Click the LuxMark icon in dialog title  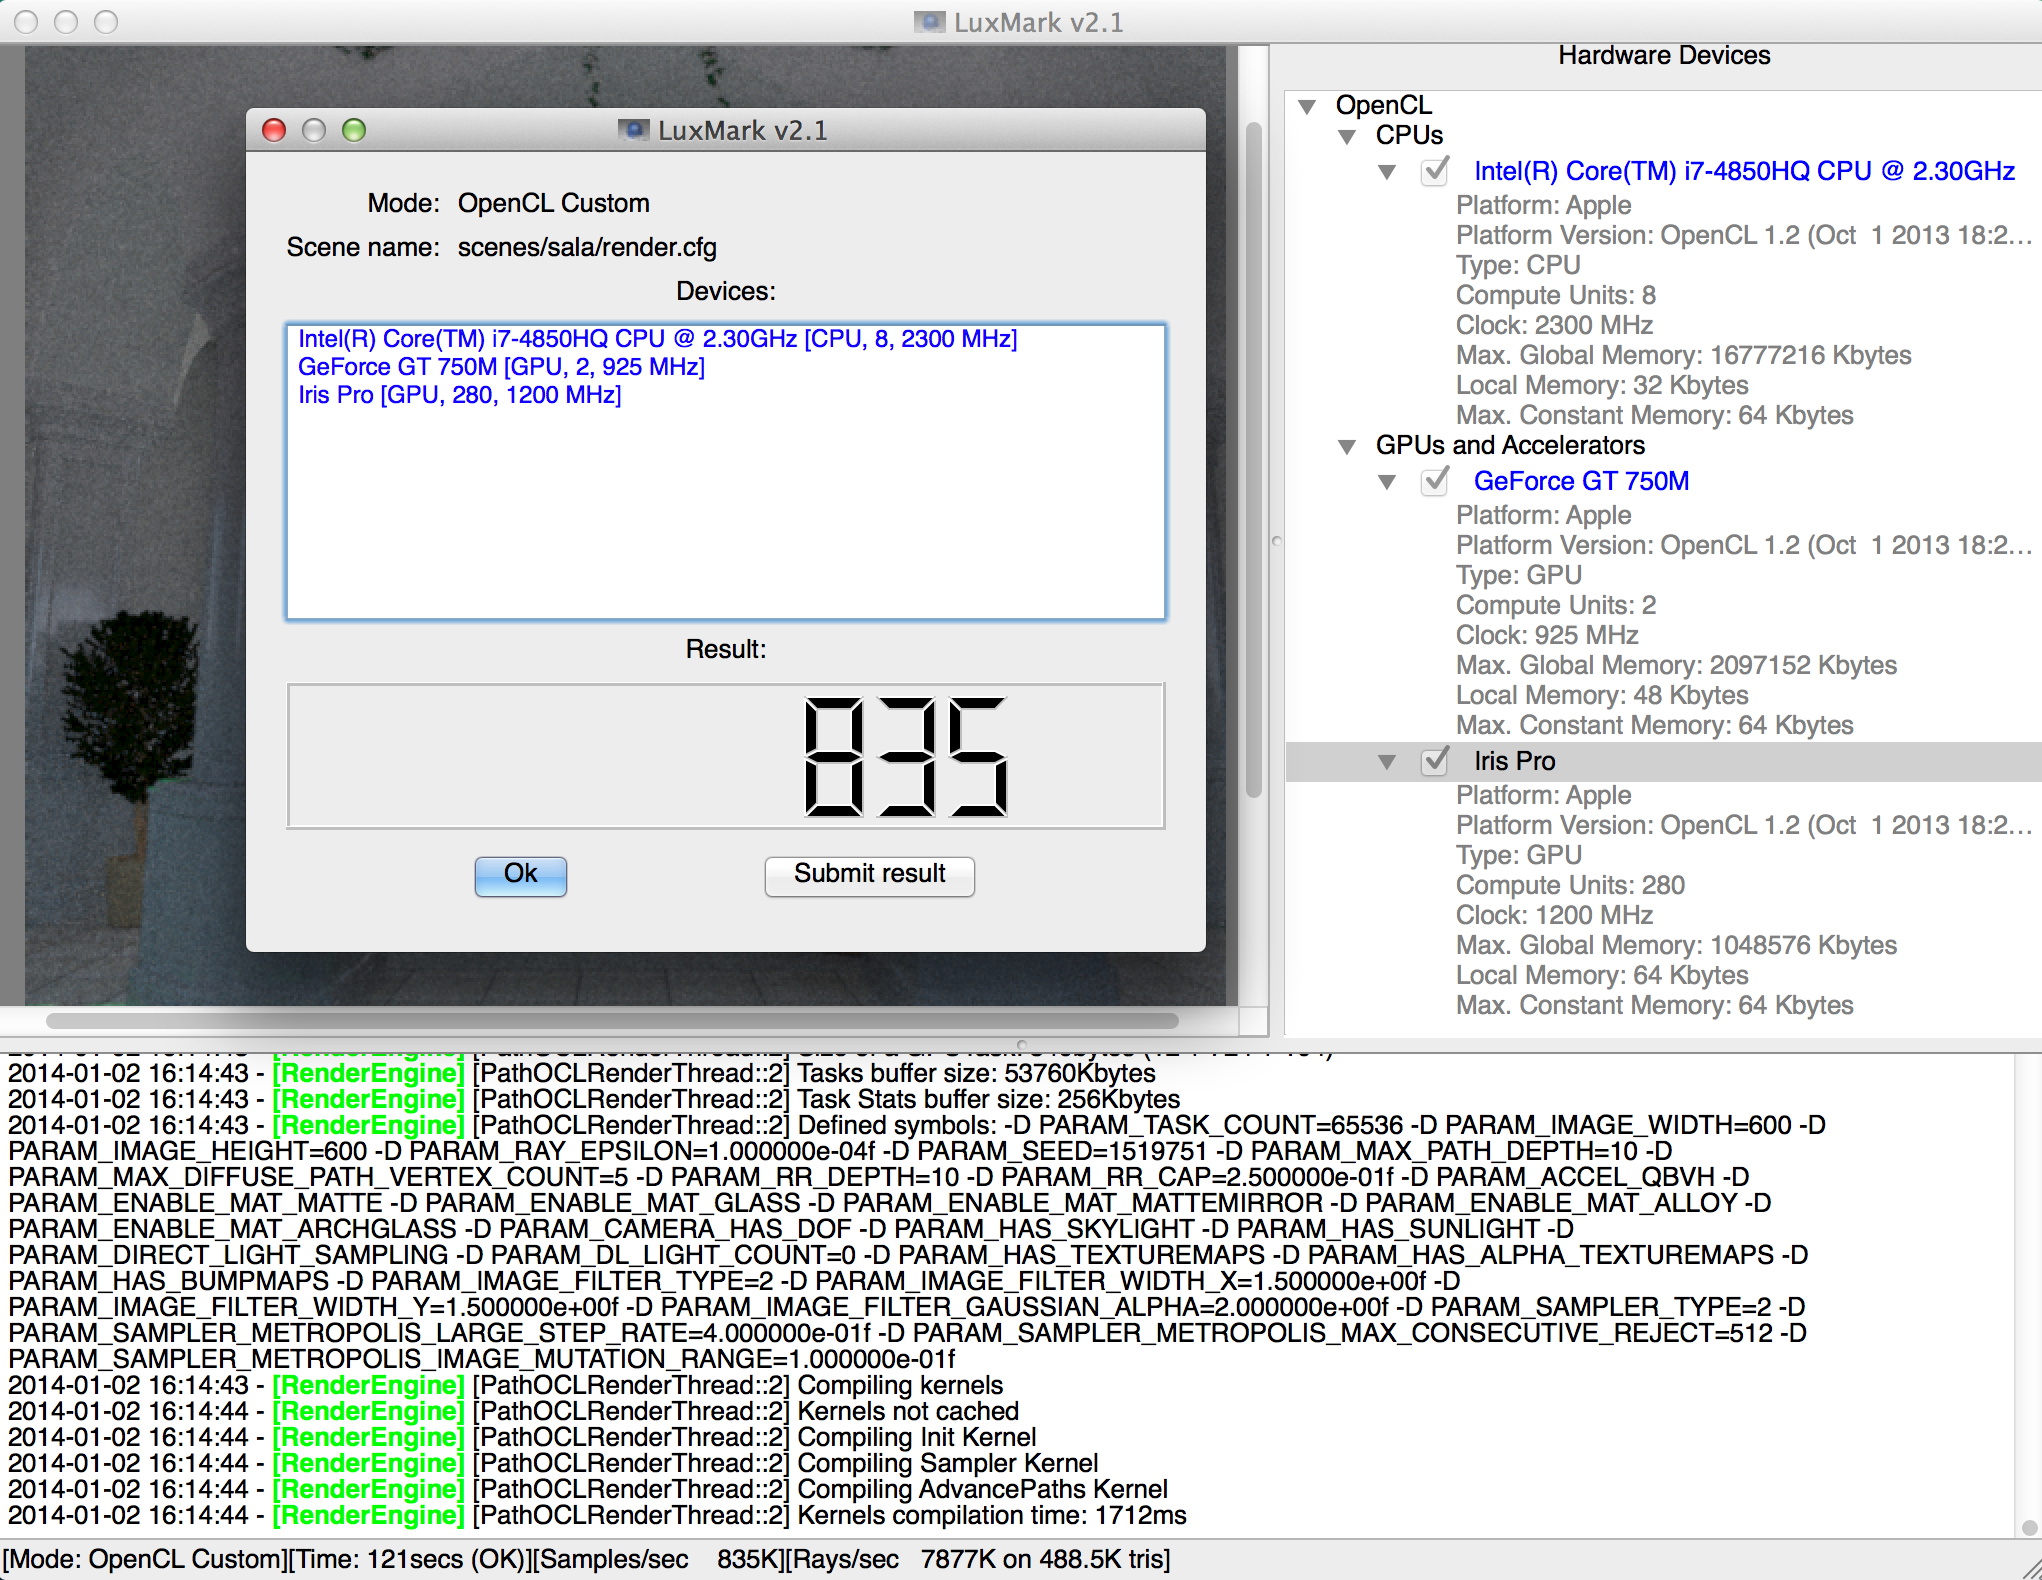coord(633,131)
